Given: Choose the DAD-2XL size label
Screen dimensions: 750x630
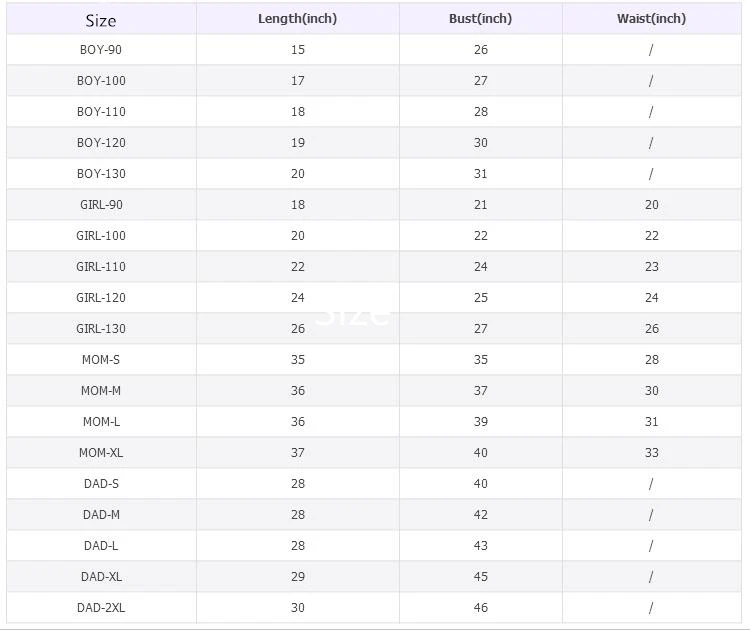Looking at the screenshot, I should (101, 608).
